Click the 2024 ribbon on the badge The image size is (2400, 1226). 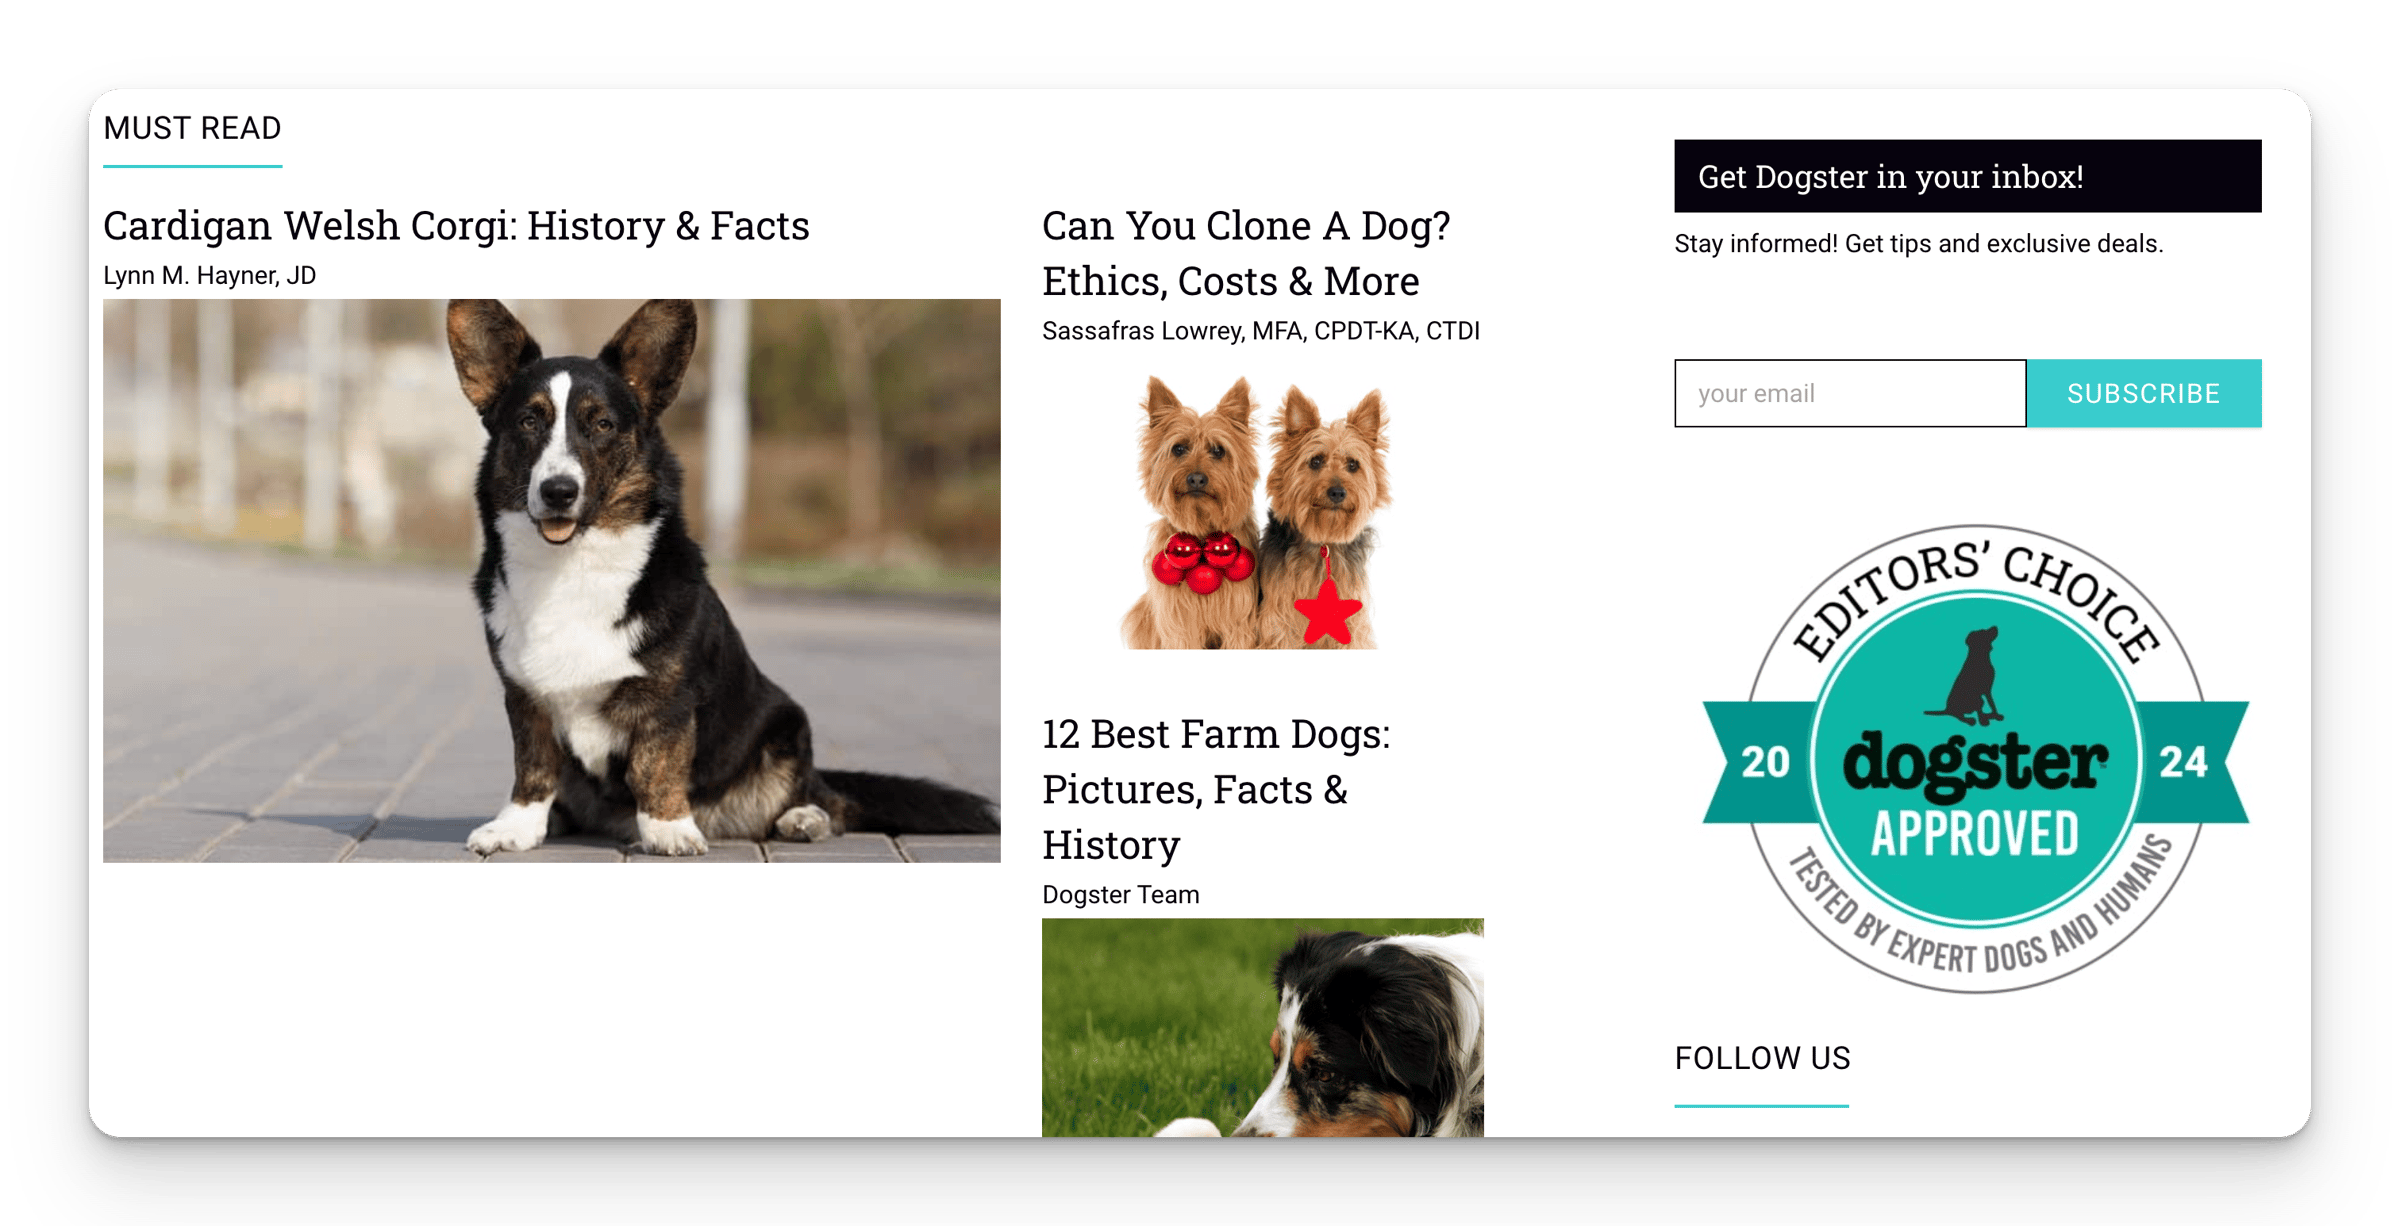pos(1975,762)
